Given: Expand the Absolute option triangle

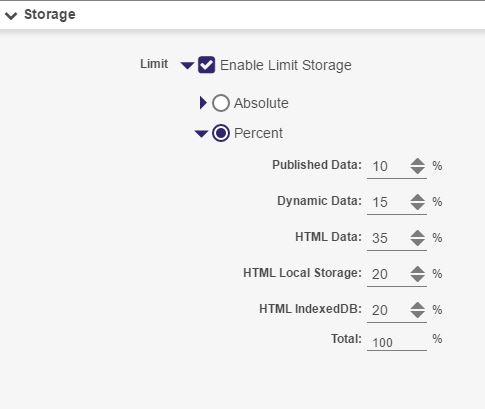Looking at the screenshot, I should (x=203, y=103).
